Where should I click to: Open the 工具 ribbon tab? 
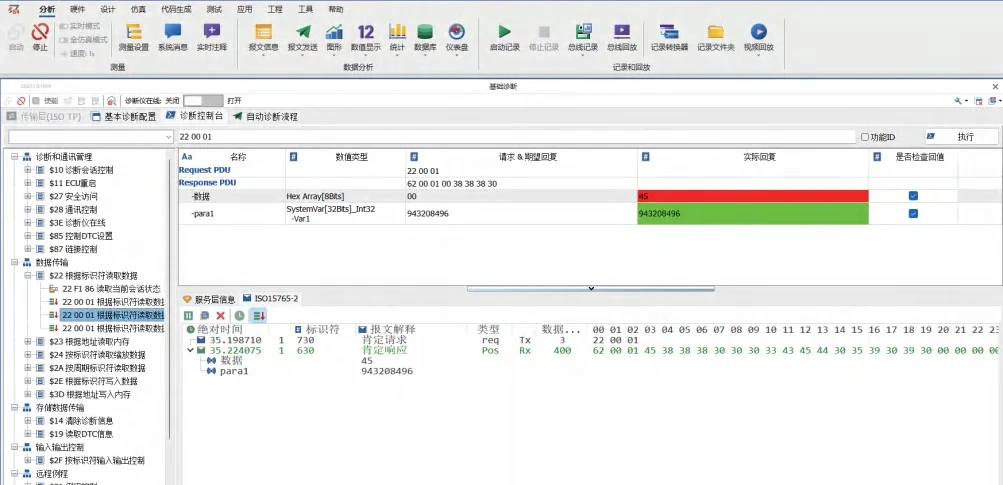coord(305,10)
